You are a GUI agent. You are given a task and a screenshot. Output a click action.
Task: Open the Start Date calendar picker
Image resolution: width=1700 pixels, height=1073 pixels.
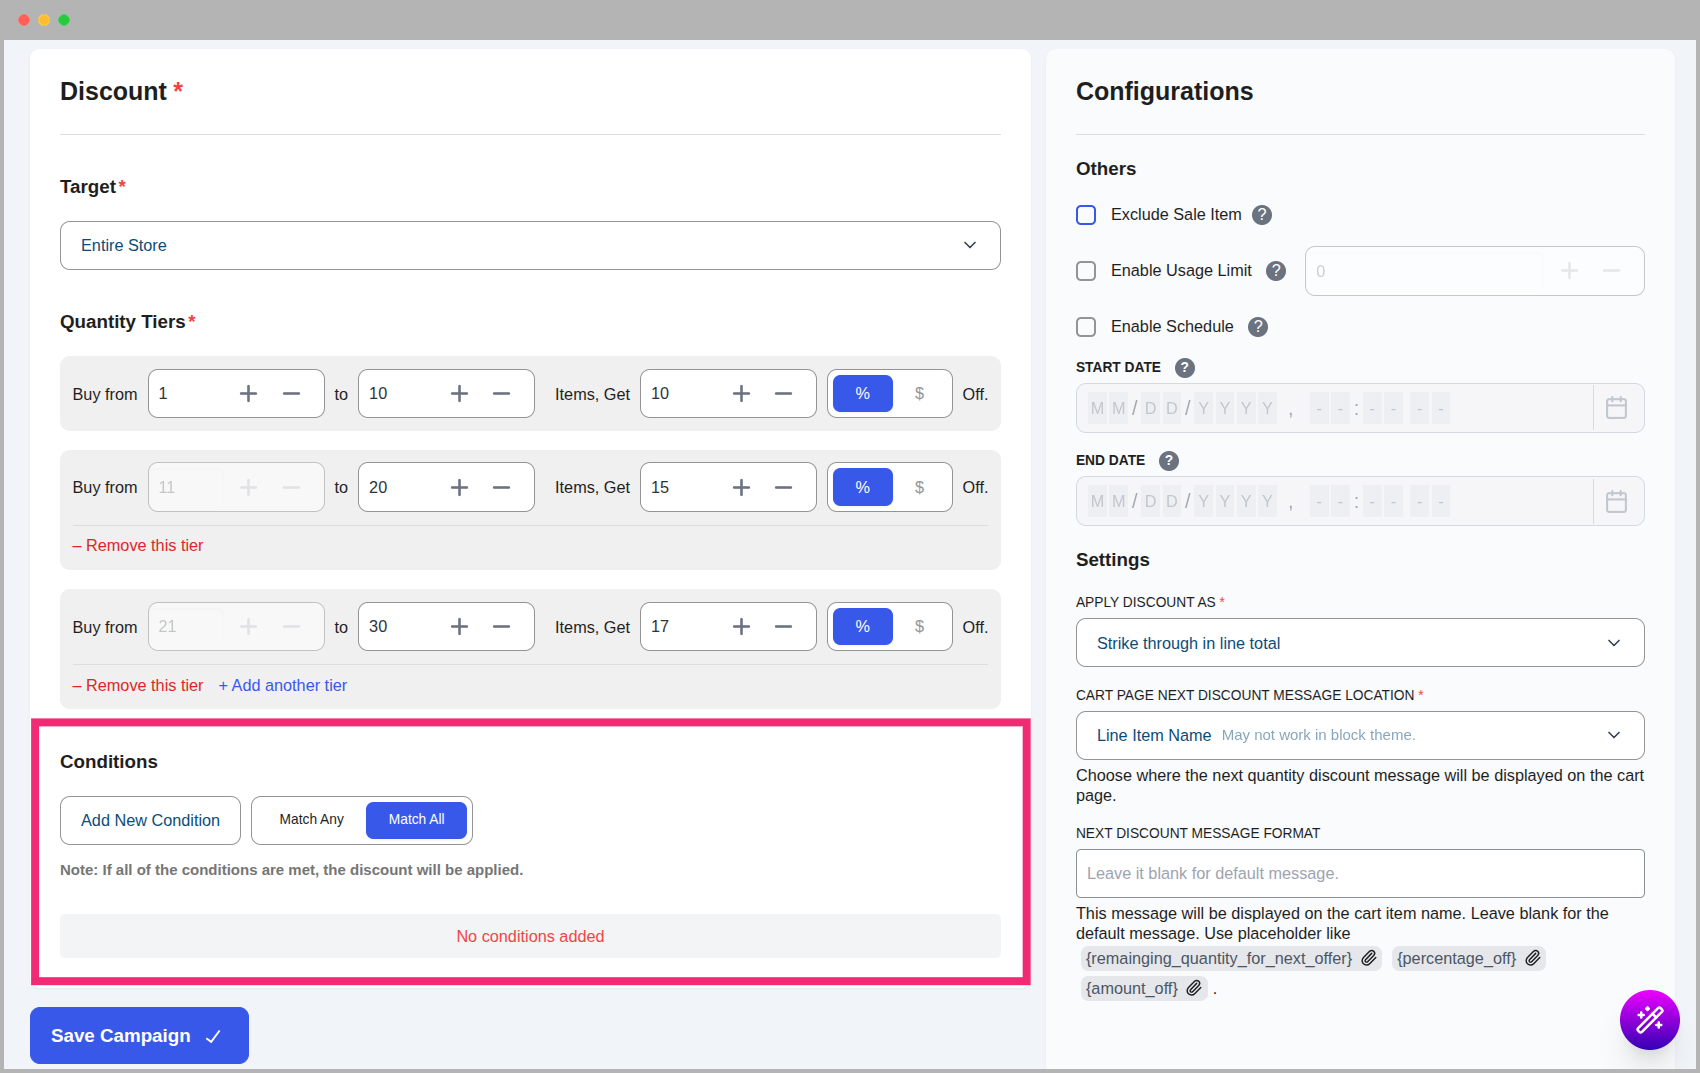click(1616, 407)
